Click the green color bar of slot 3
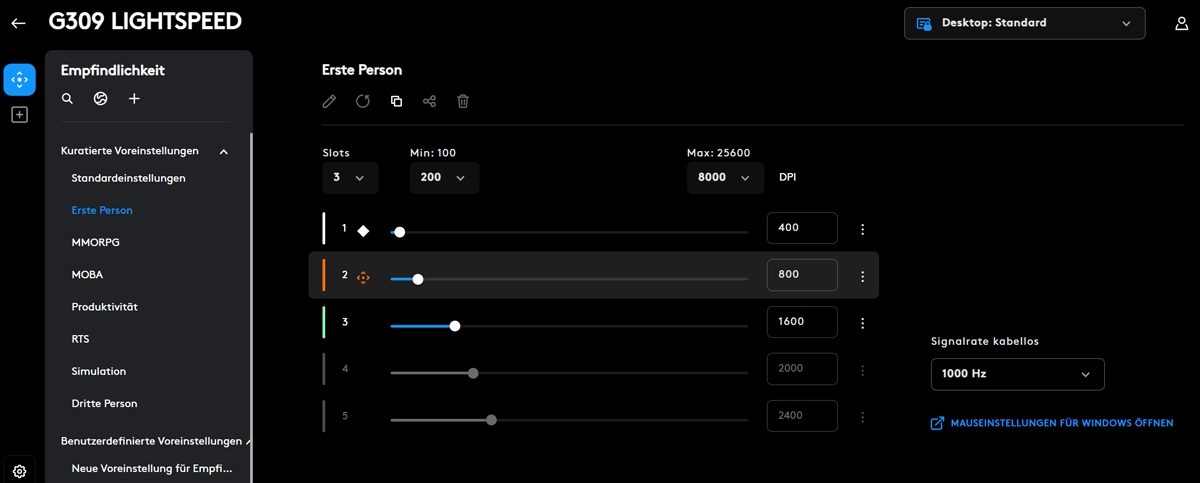 click(x=324, y=322)
